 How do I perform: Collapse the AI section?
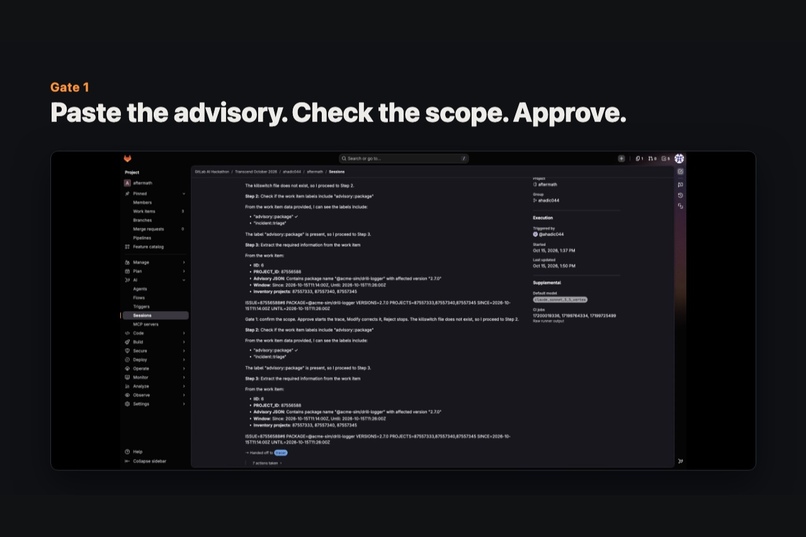pyautogui.click(x=155, y=280)
